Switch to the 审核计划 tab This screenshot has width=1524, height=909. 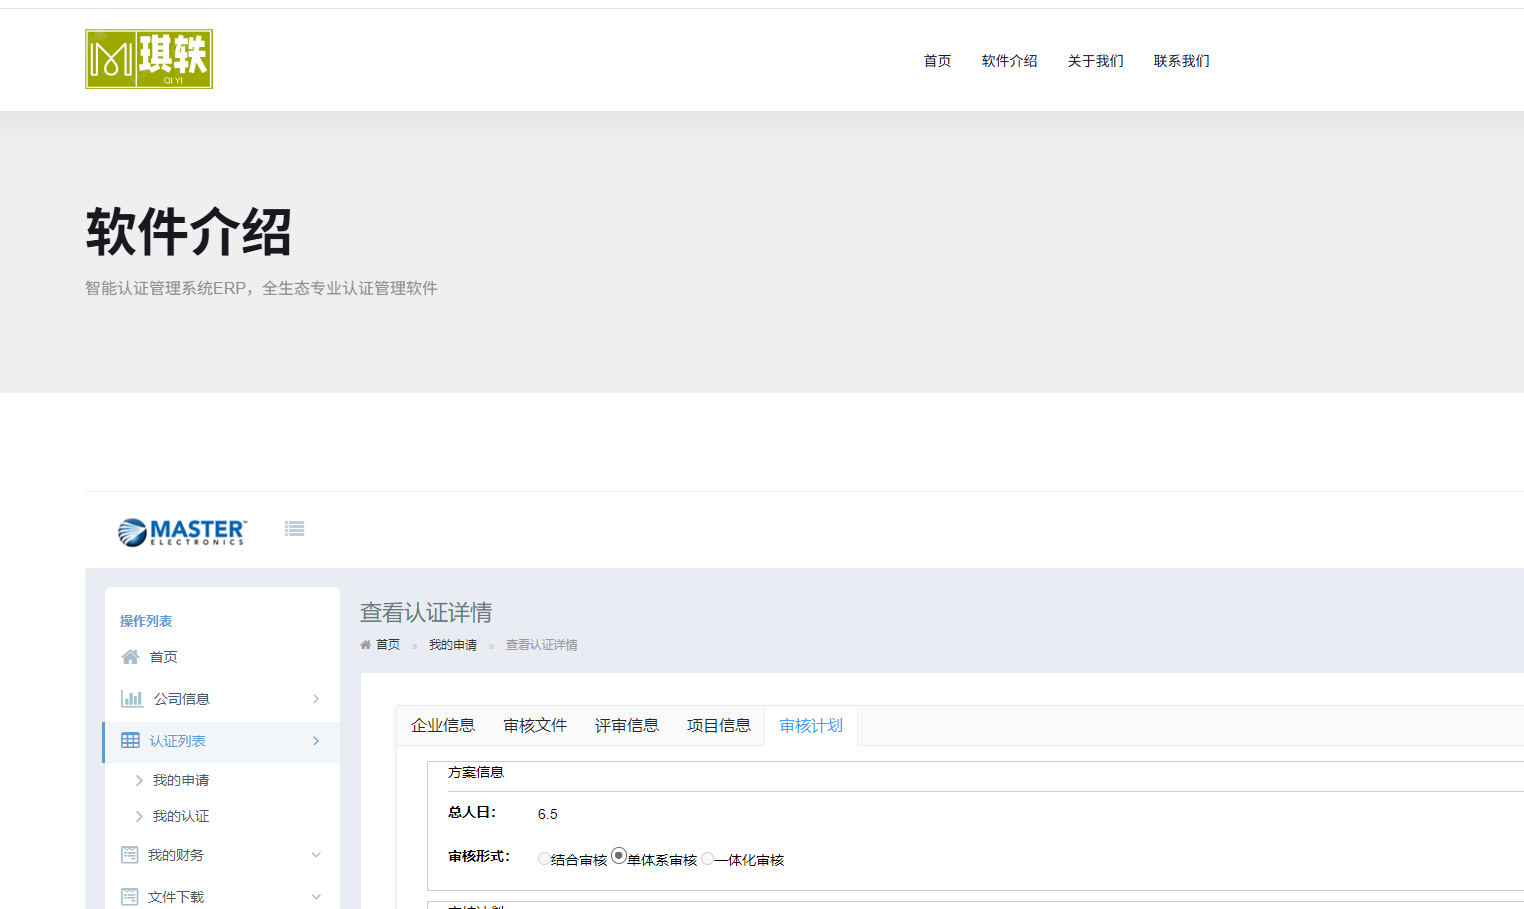pos(811,726)
